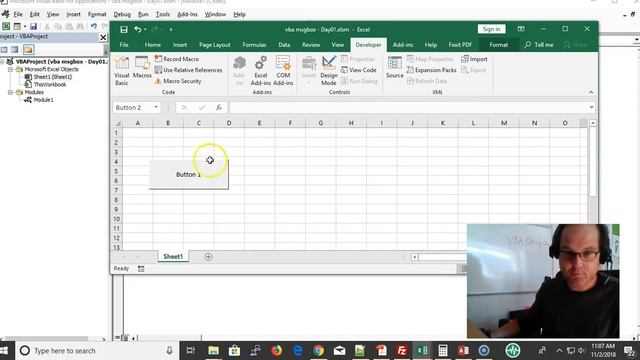Click macro recording icon in status bar

click(x=141, y=269)
